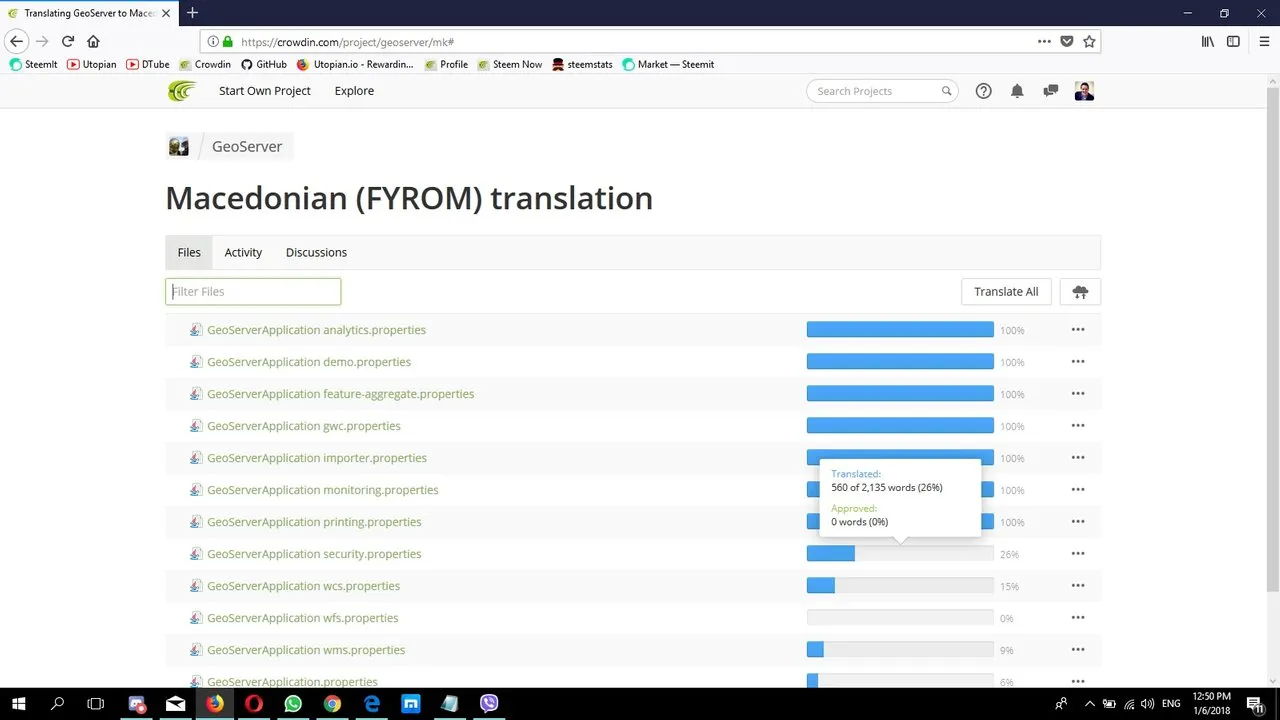Reload the page with the refresh icon

coord(68,41)
